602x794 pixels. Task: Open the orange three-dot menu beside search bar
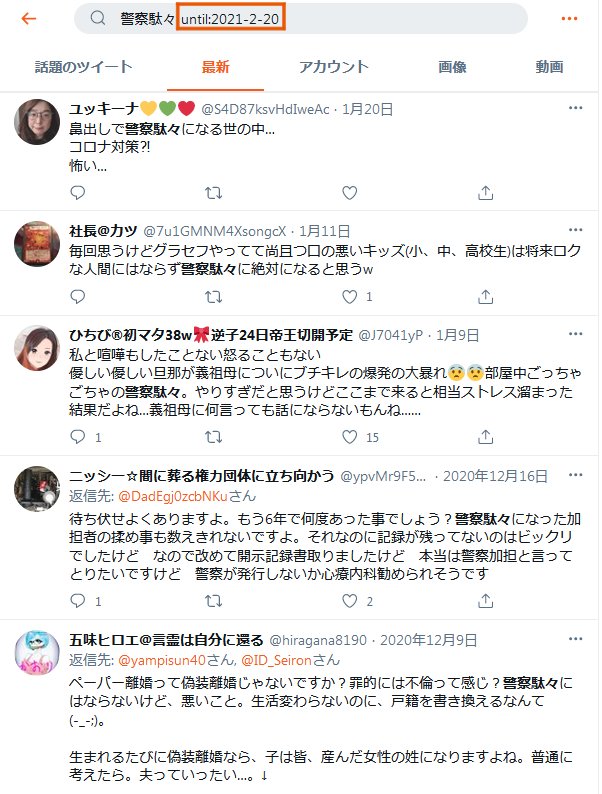point(570,19)
